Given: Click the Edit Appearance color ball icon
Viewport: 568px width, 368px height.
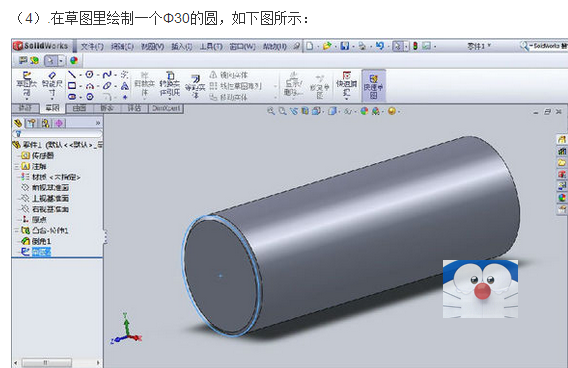Looking at the screenshot, I should [364, 111].
